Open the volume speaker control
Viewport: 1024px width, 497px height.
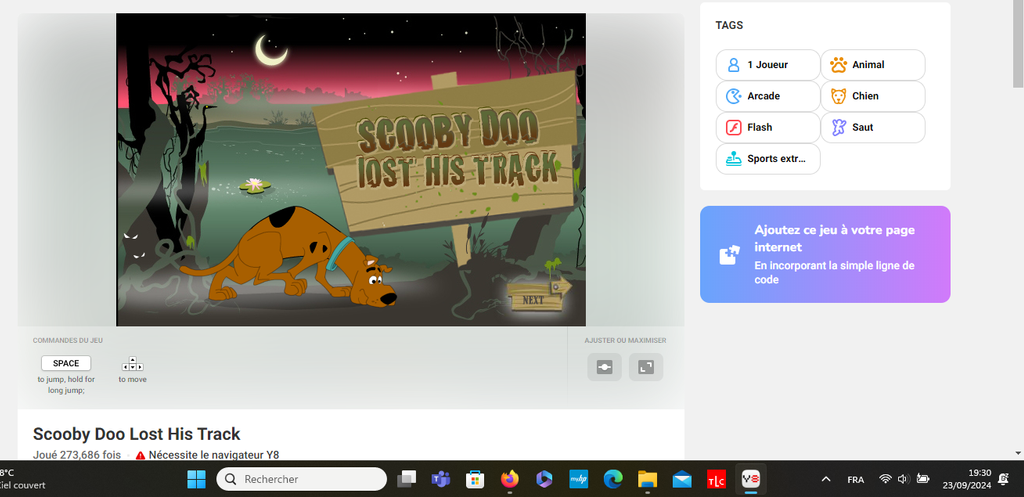903,479
